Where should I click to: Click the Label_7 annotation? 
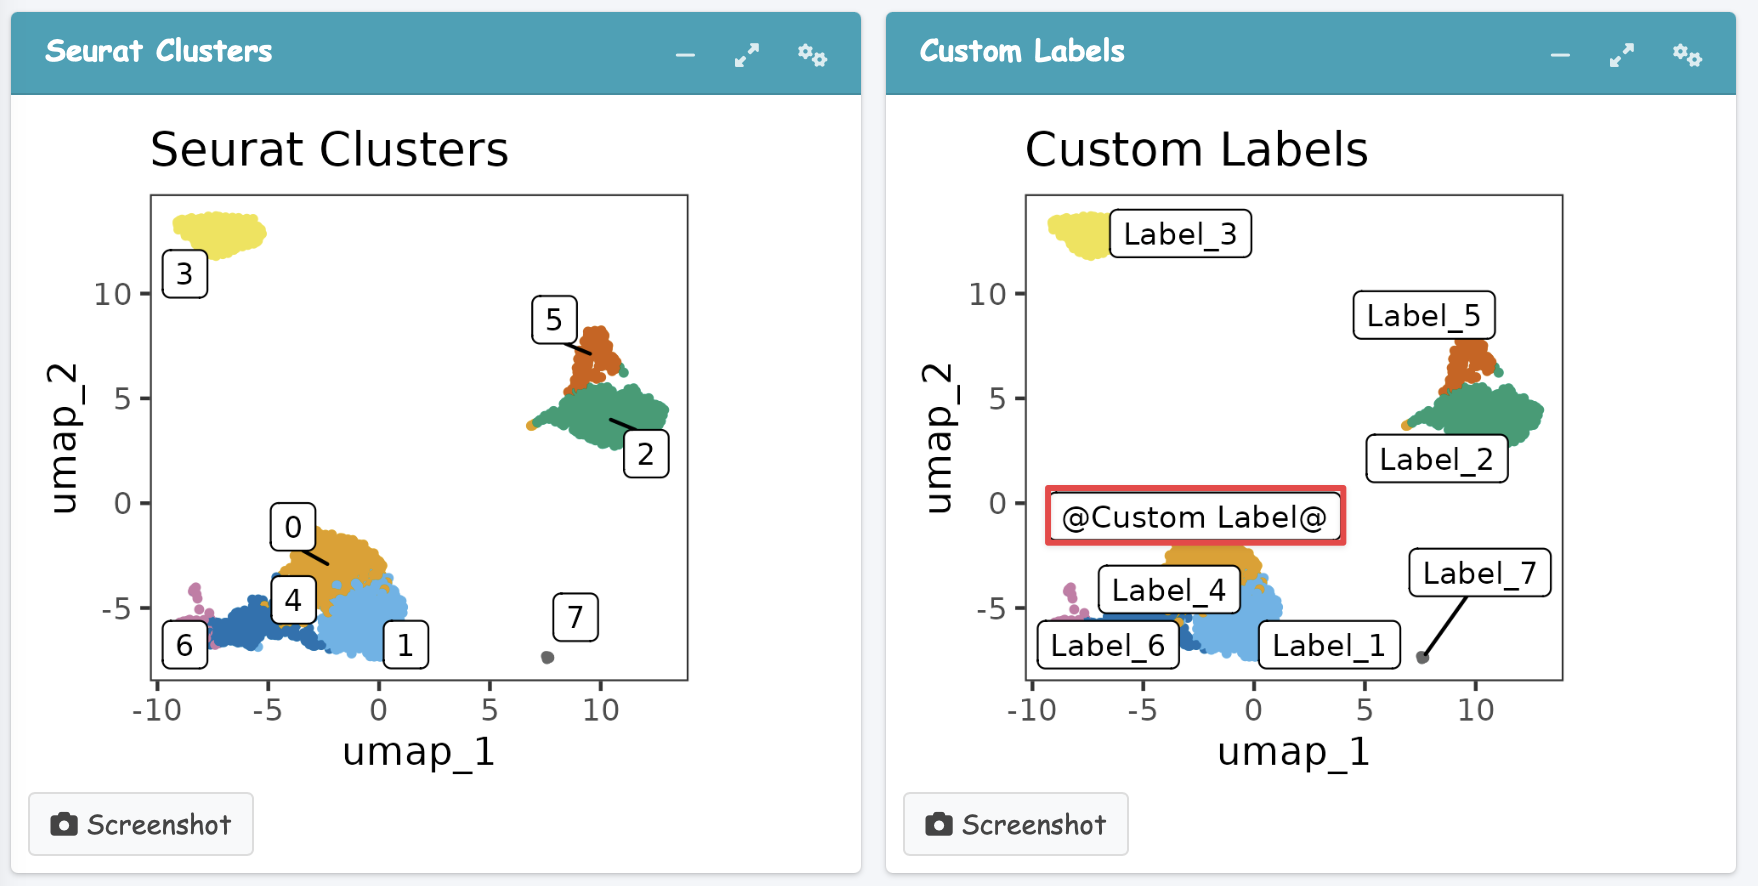(1479, 573)
